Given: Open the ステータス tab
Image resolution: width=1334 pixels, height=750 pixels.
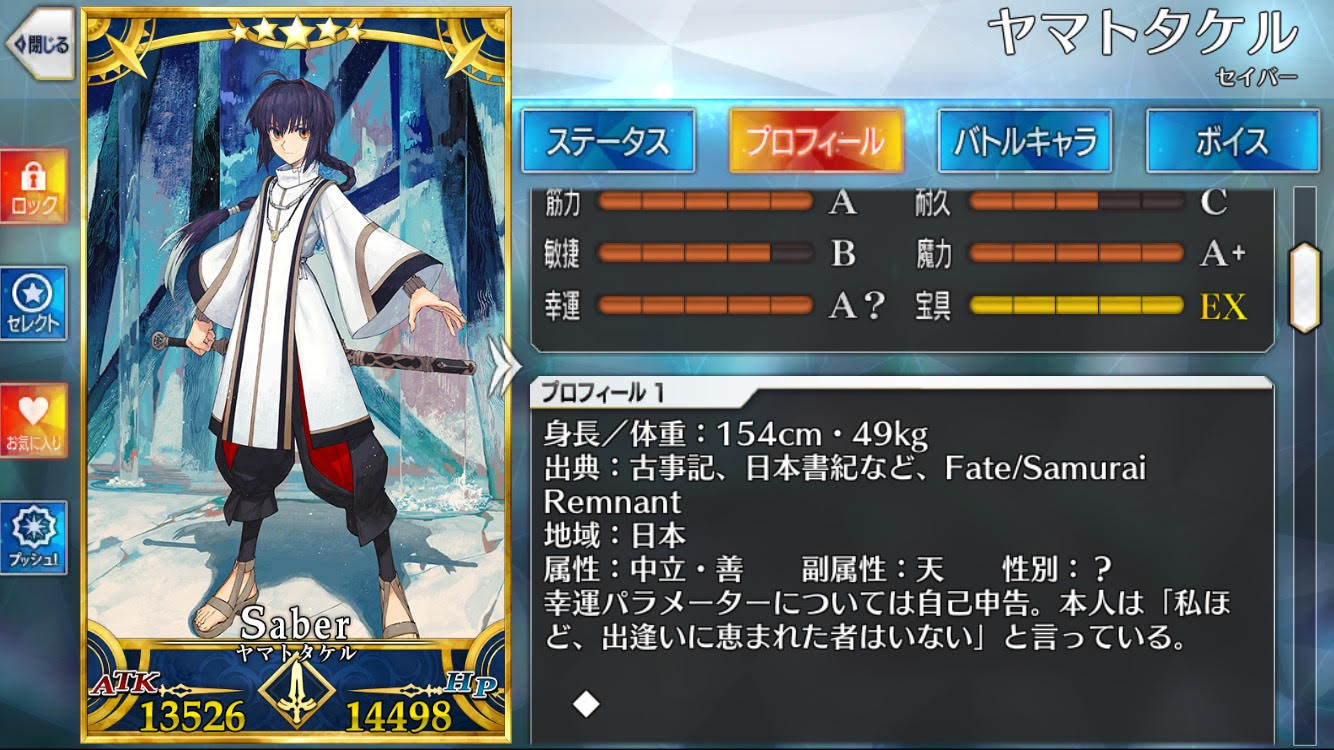Looking at the screenshot, I should 608,141.
